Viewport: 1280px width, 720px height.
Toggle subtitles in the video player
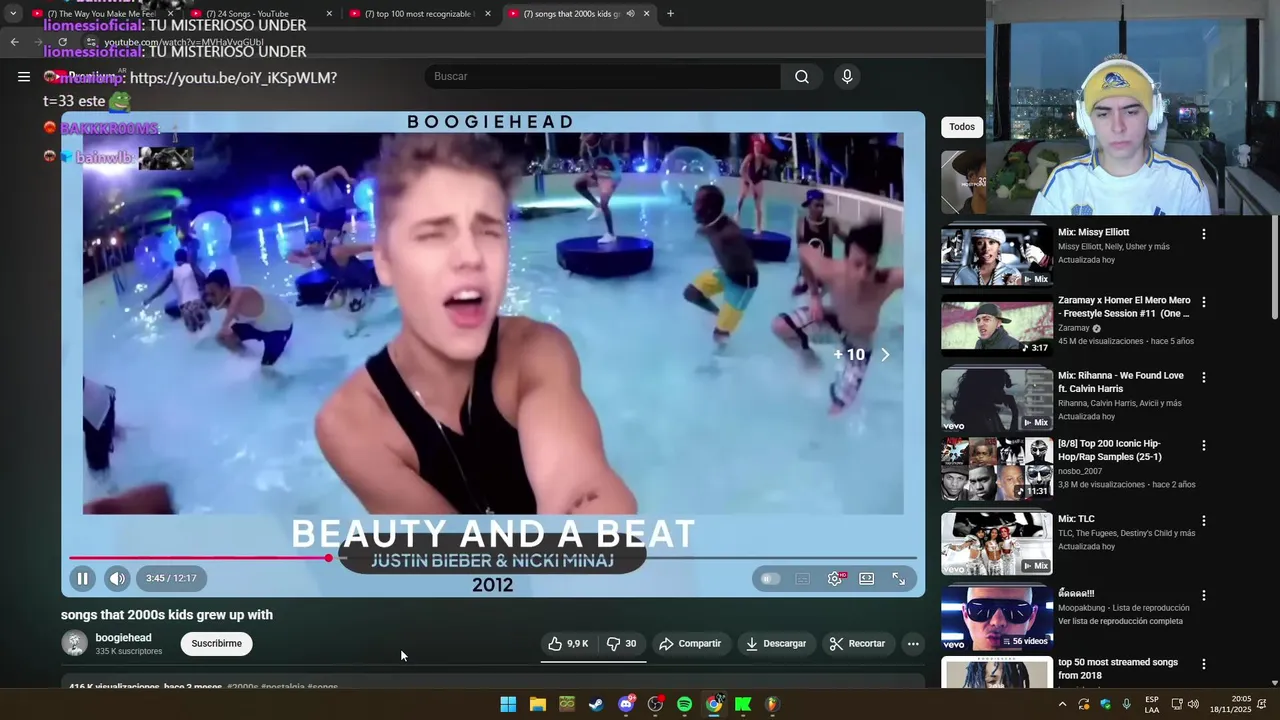(802, 578)
